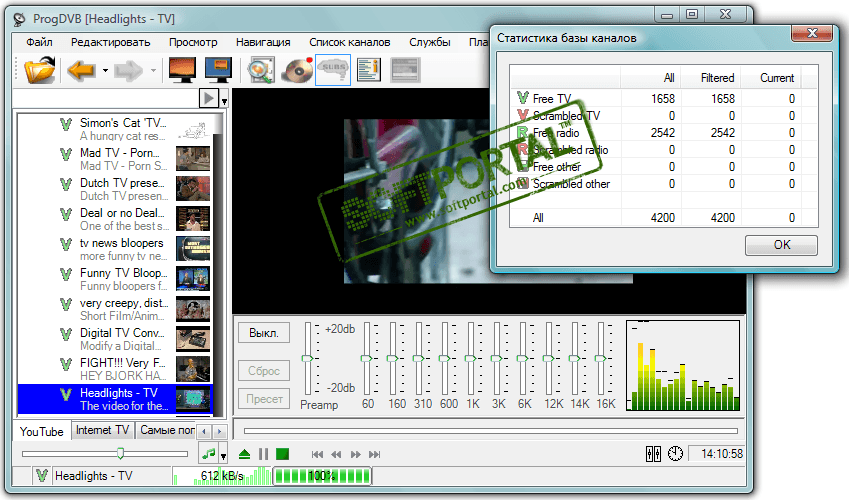
Task: Fast forward the video playback
Action: [x=355, y=454]
